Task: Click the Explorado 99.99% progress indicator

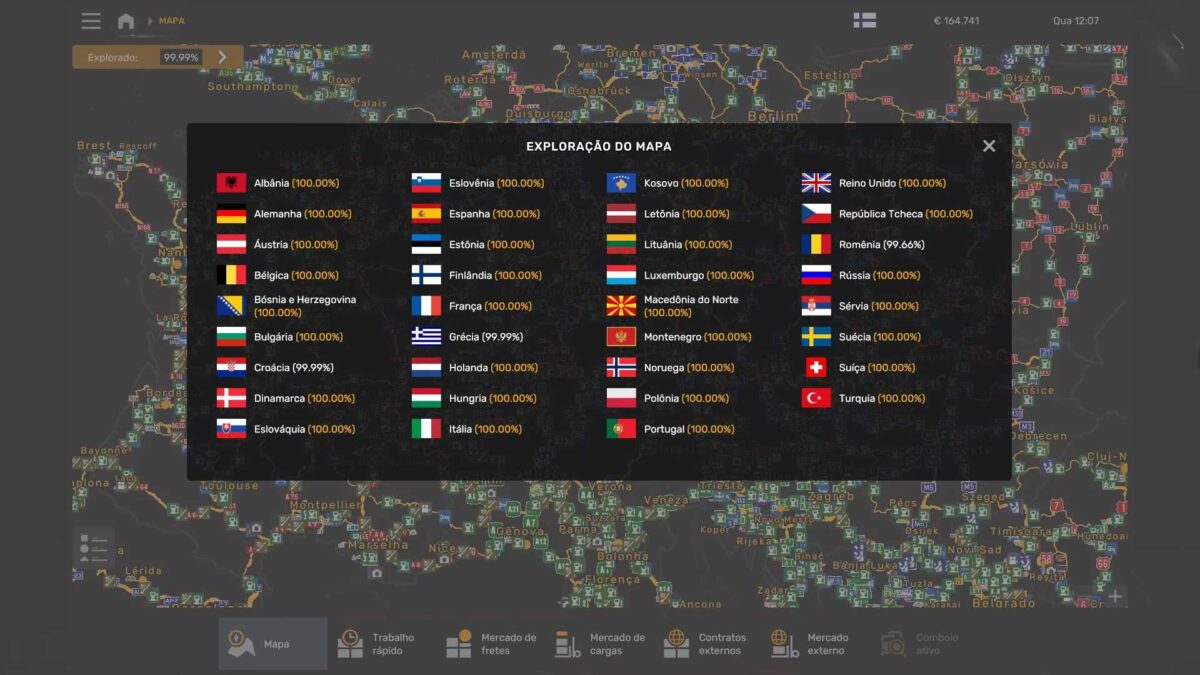Action: click(x=180, y=57)
